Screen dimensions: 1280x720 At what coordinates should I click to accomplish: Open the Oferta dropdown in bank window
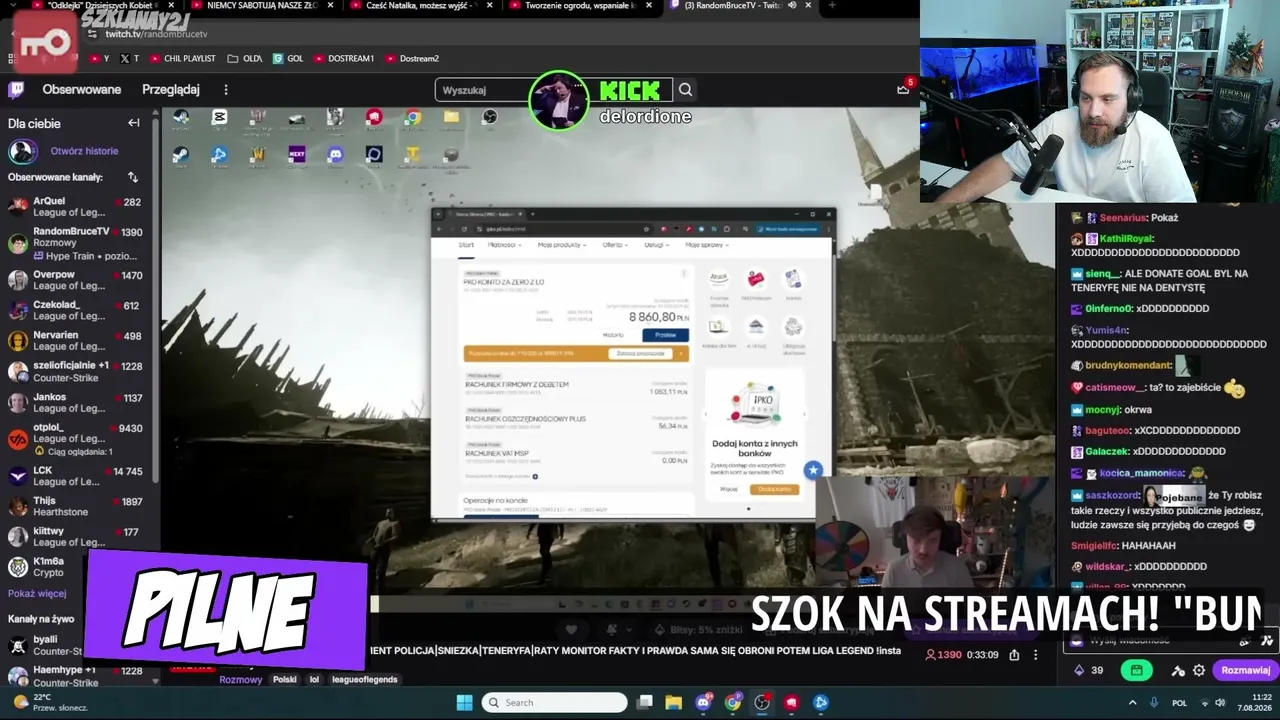click(x=614, y=245)
